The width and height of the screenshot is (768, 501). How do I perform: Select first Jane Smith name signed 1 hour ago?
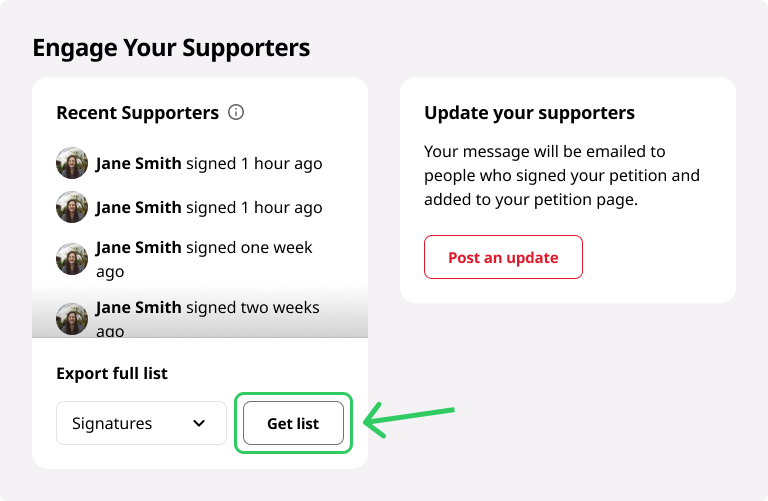[139, 163]
